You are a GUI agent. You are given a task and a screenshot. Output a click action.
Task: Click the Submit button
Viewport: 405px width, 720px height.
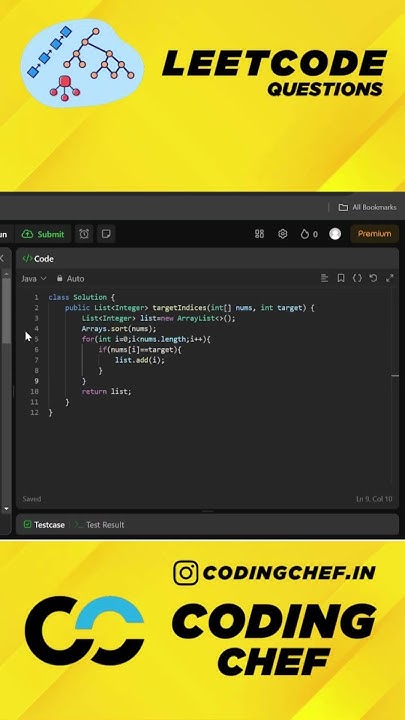(43, 234)
